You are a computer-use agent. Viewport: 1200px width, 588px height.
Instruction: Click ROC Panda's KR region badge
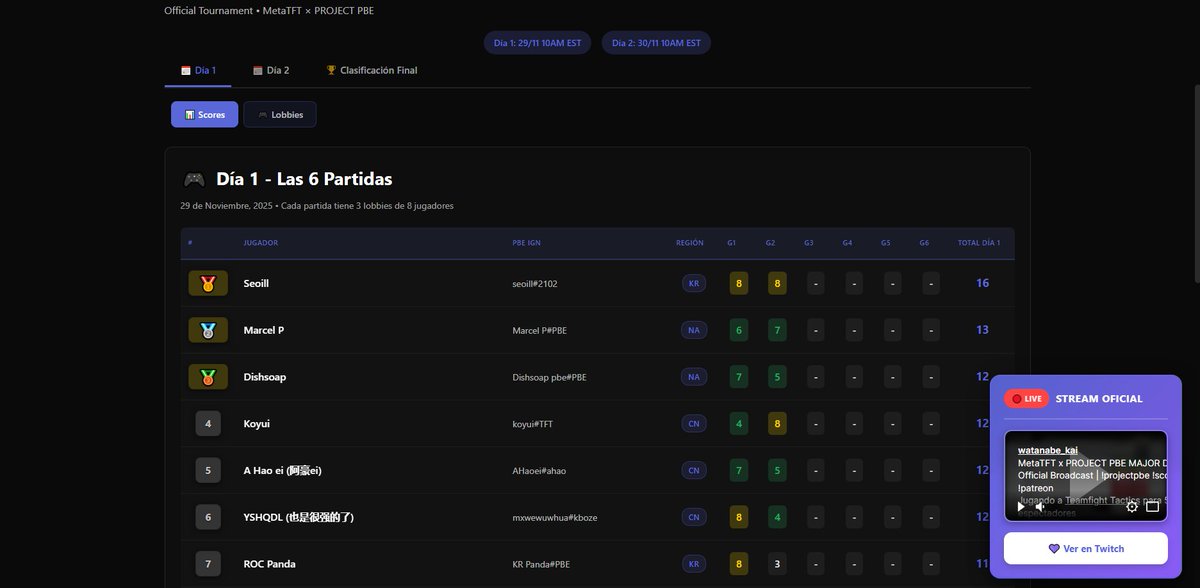click(693, 564)
